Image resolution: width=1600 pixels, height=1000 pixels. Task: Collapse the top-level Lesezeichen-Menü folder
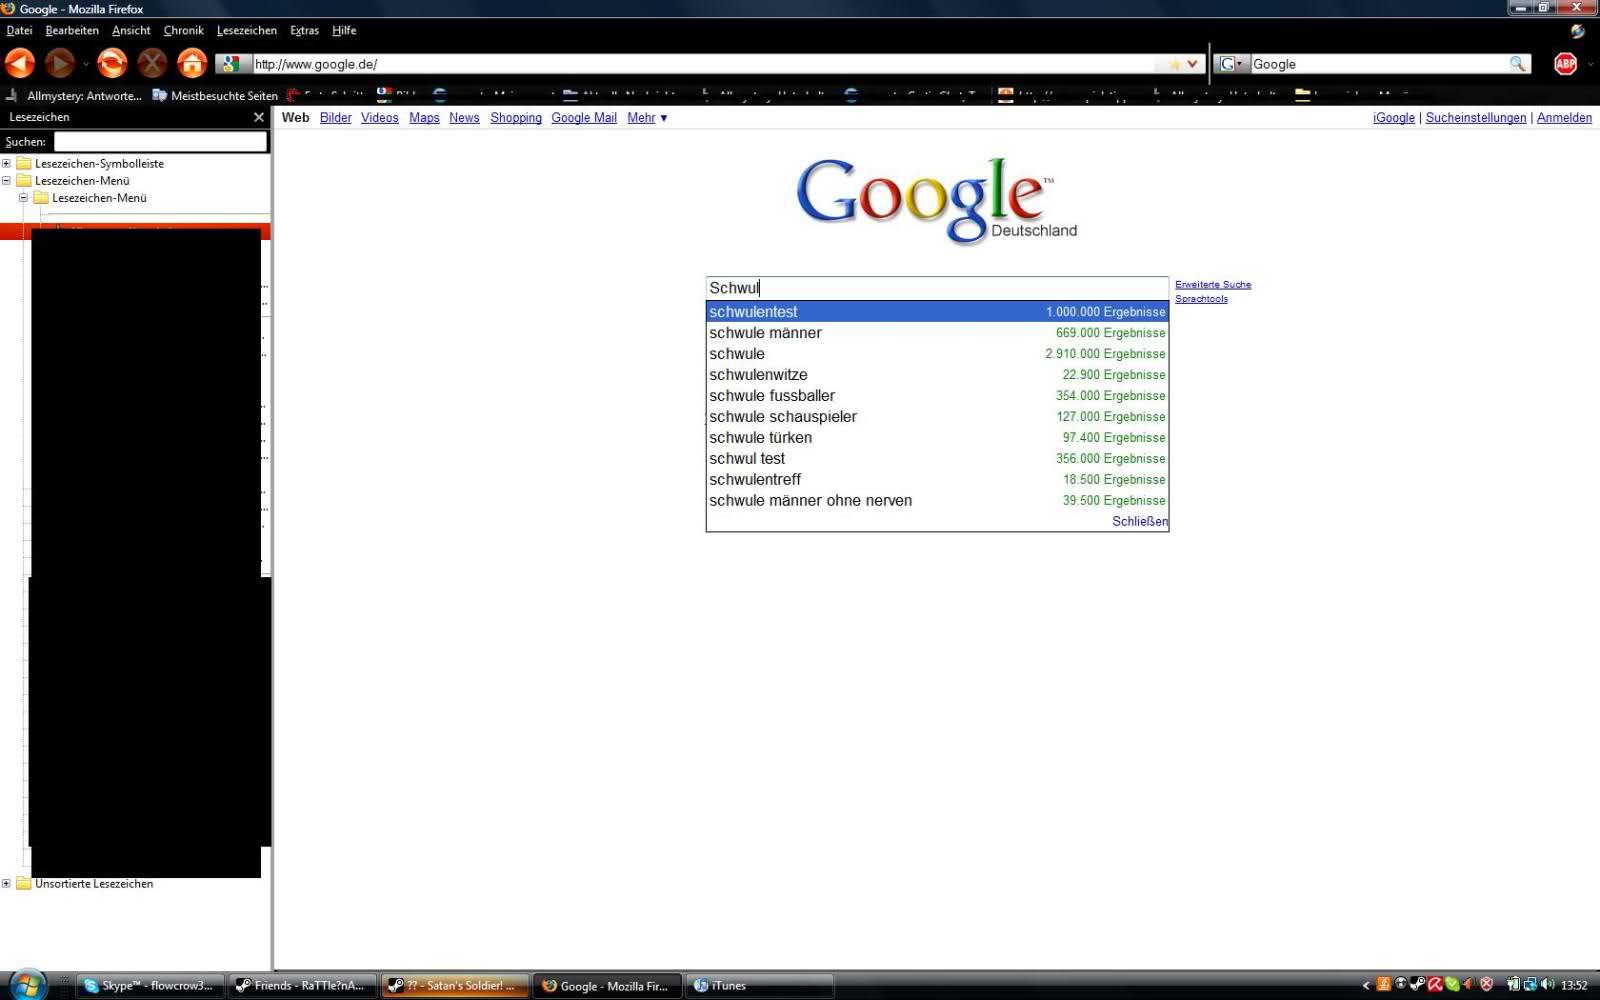pyautogui.click(x=6, y=180)
